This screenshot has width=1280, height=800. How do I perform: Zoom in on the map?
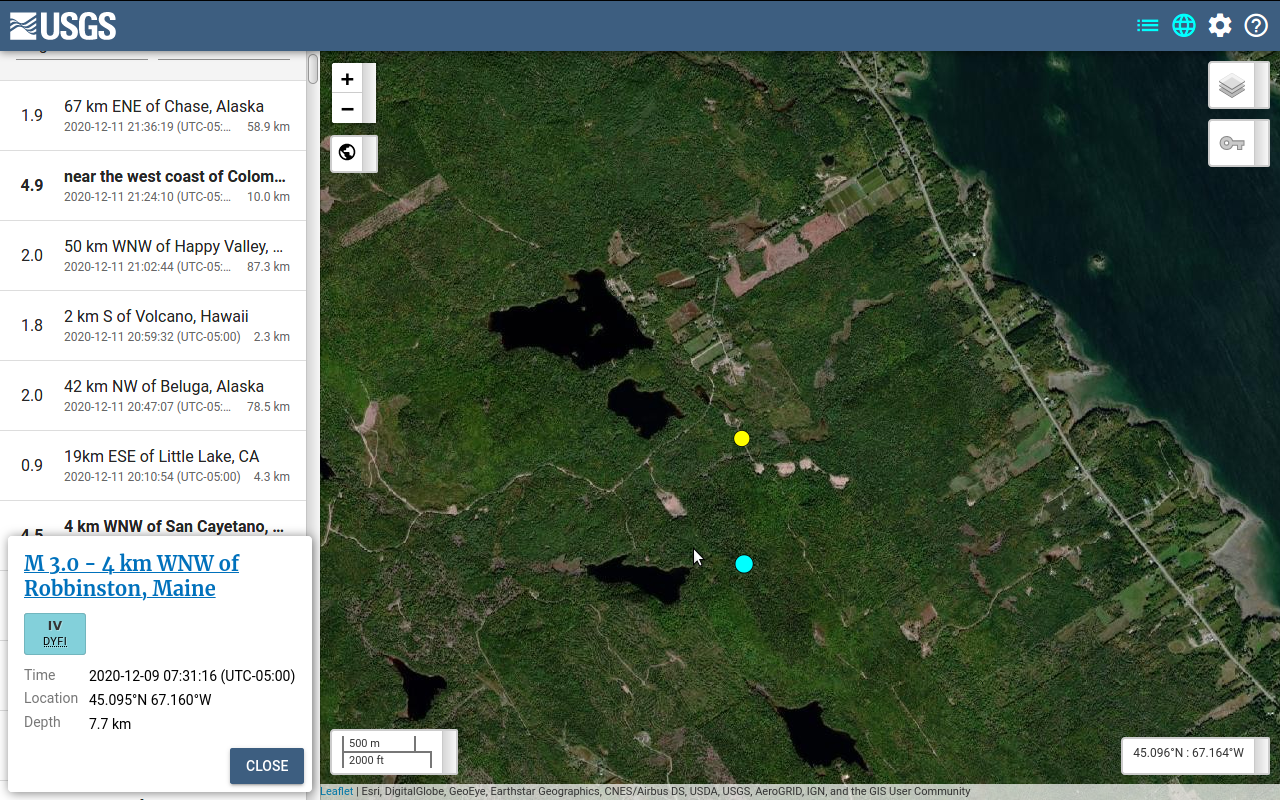(x=347, y=79)
